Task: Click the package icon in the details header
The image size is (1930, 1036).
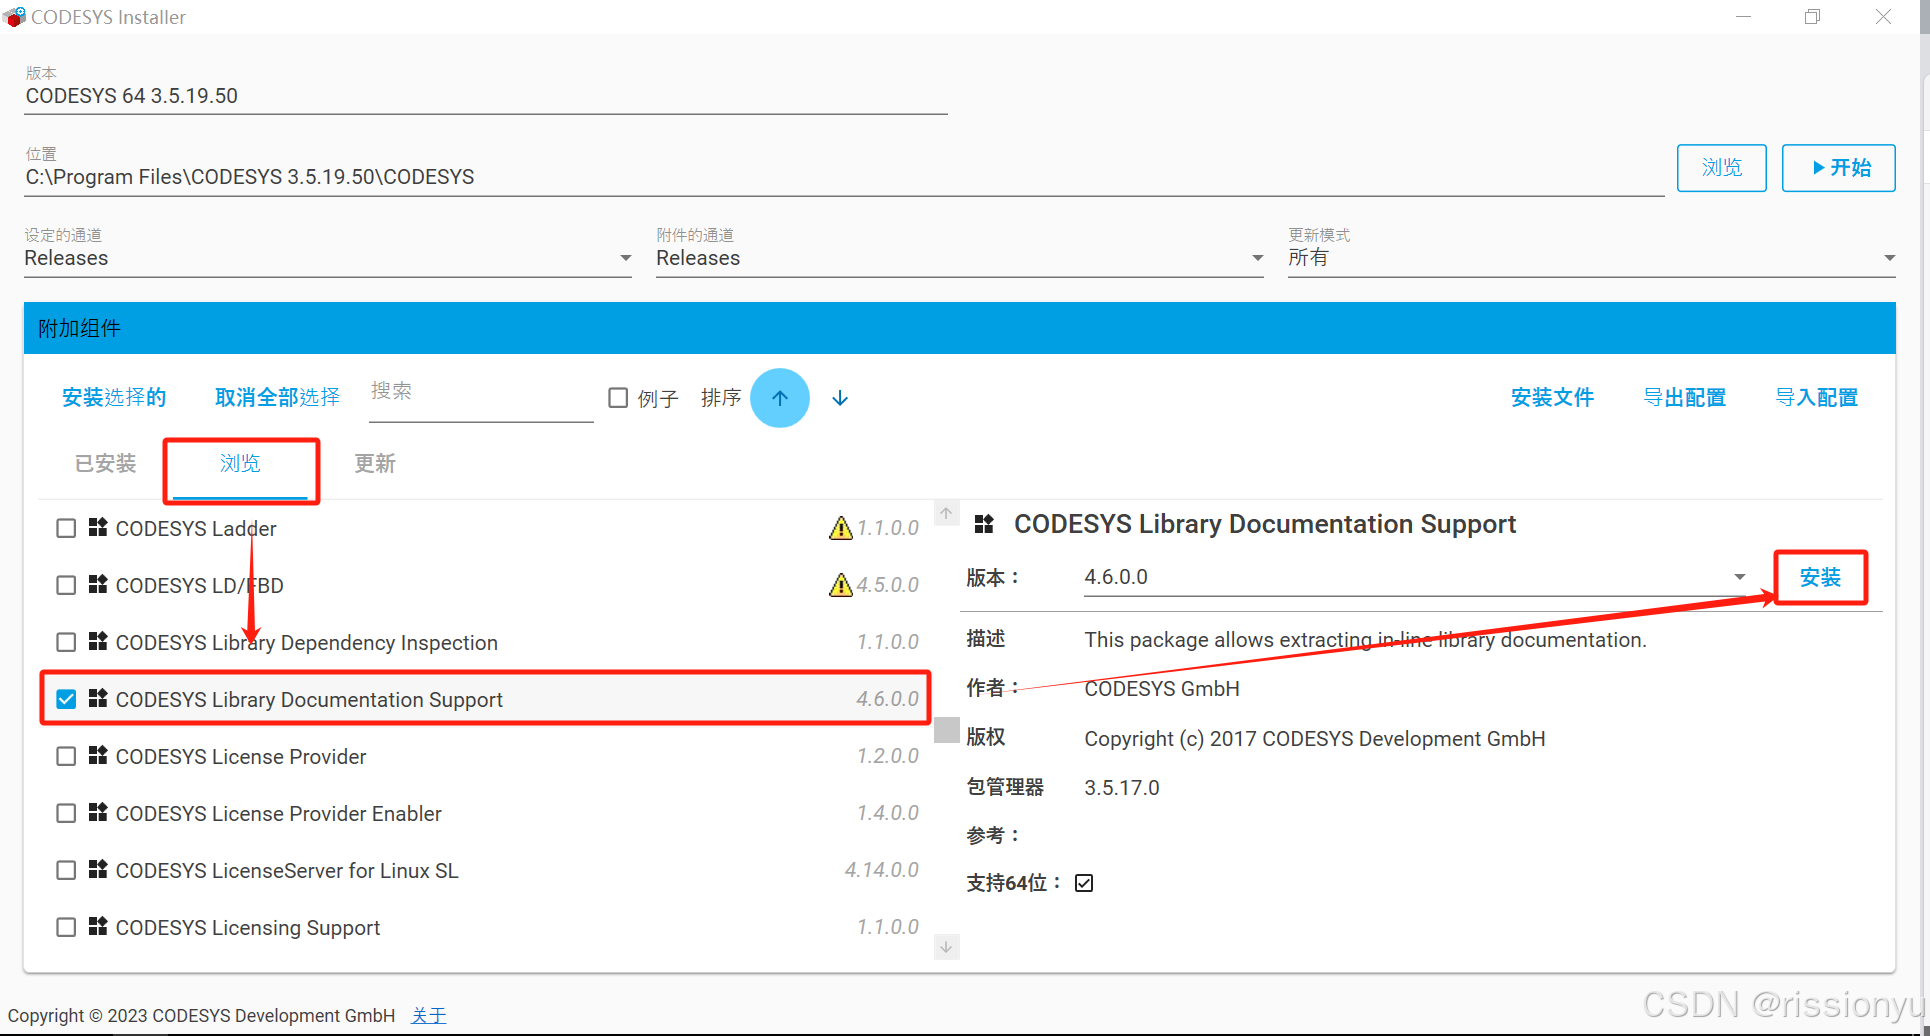Action: 985,523
